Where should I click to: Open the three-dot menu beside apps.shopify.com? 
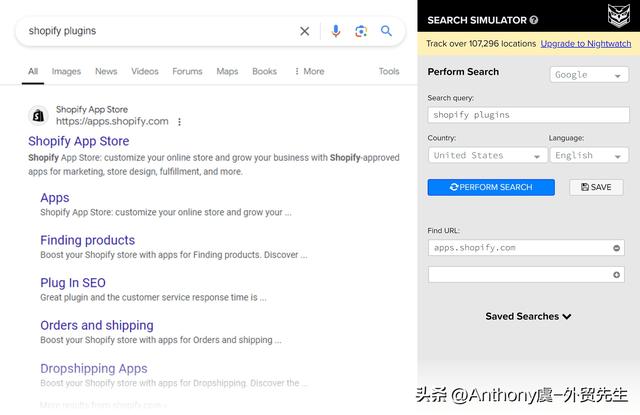coord(180,122)
